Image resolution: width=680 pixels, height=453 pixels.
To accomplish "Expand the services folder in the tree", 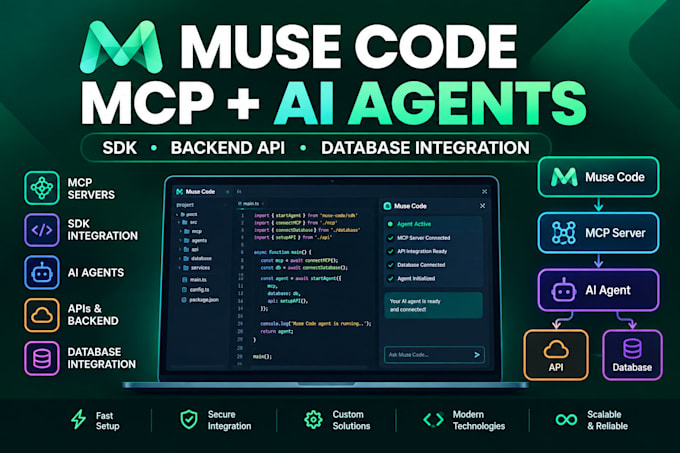I will tap(195, 268).
